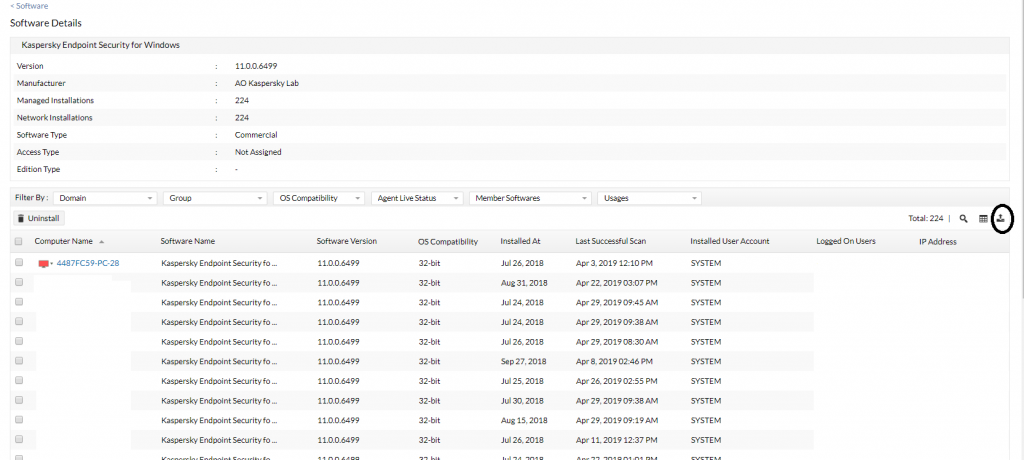Tick checkbox of row installed Sep 27, 2018
Viewport: 1024px width, 460px height.
[19, 361]
